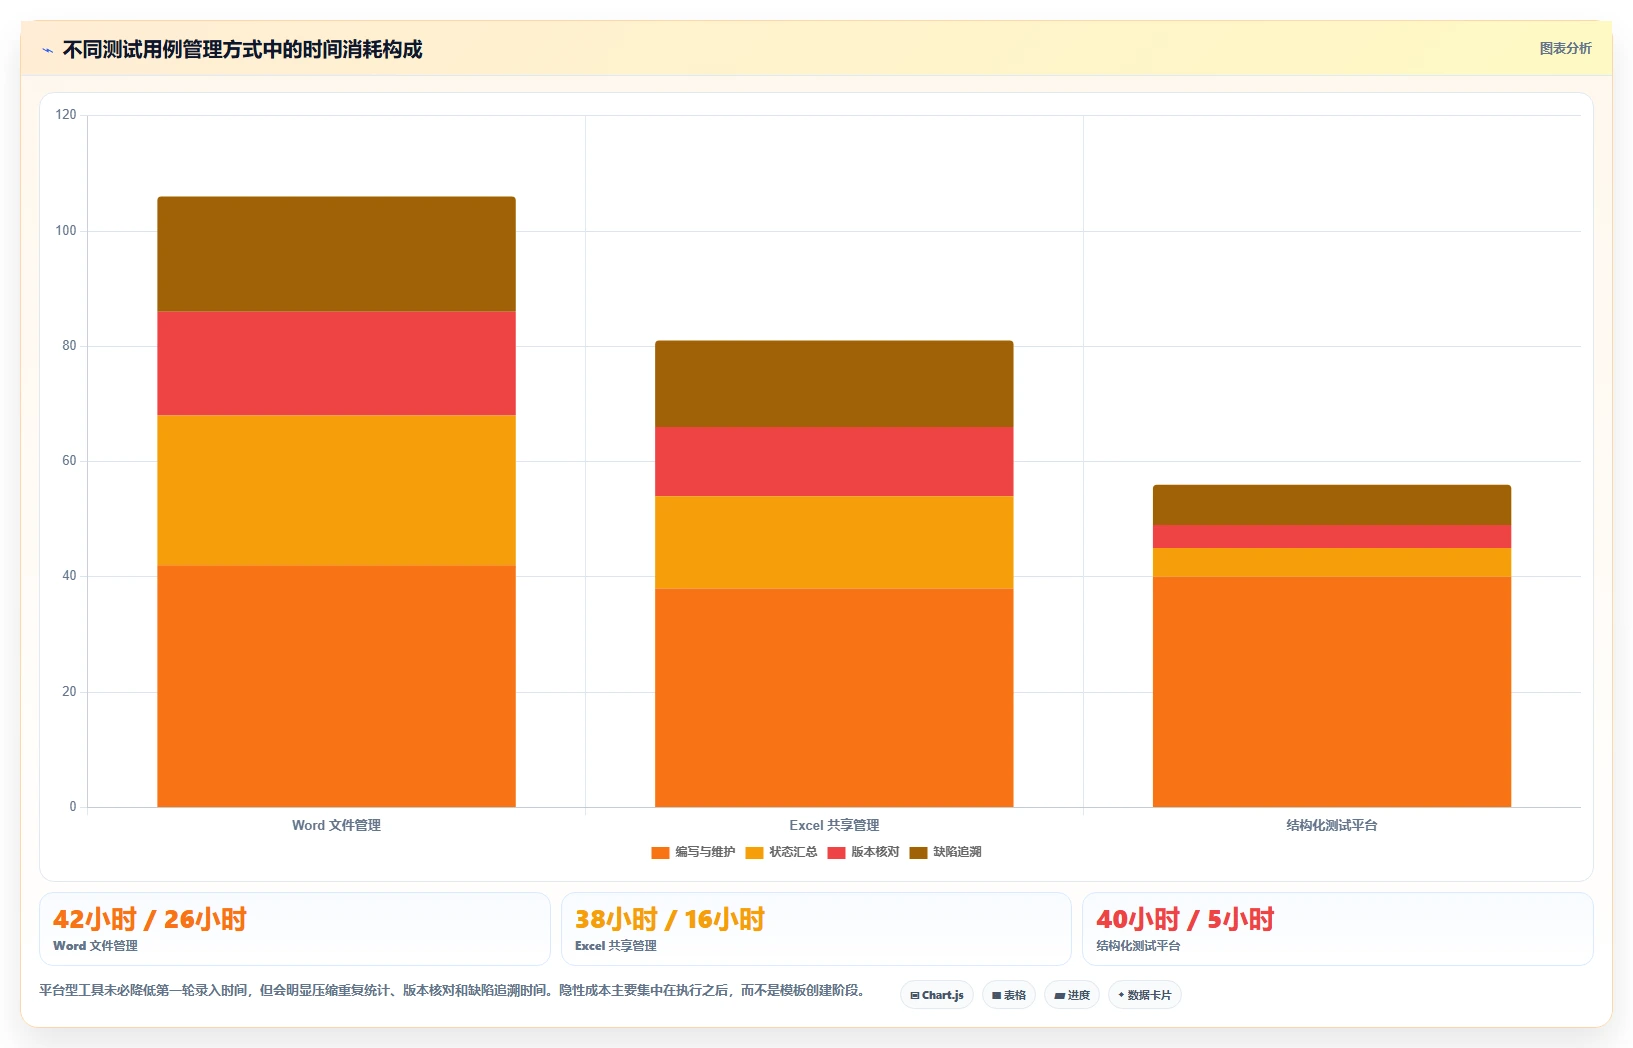Click the y-axis tick value 0
Viewport: 1633px width, 1048px height.
click(73, 807)
